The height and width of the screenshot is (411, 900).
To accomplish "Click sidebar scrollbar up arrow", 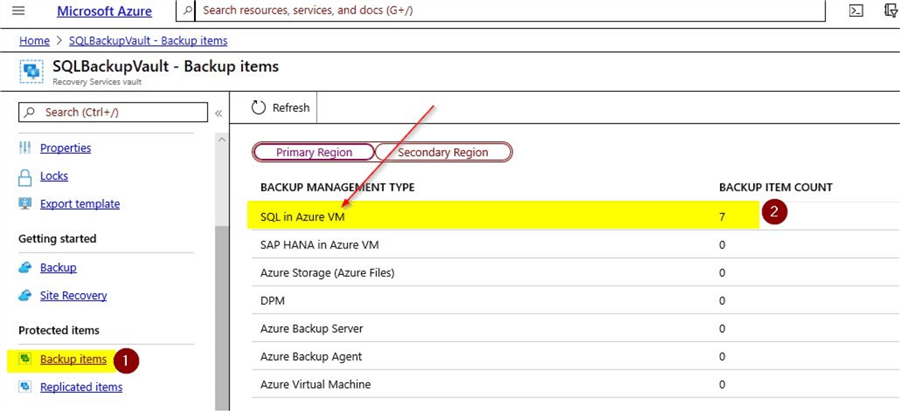I will [x=222, y=141].
